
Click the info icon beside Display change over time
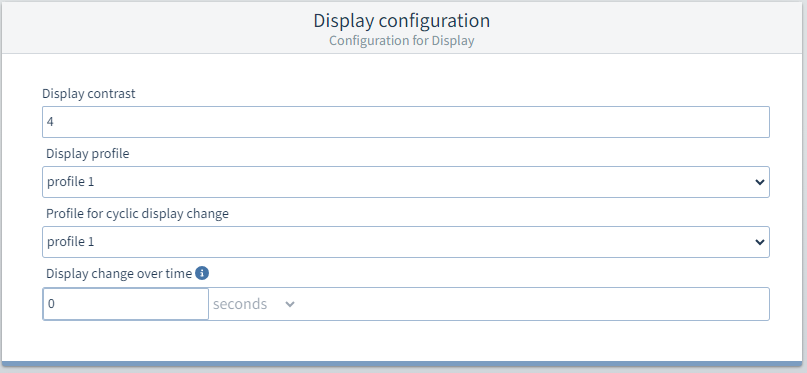pos(202,273)
